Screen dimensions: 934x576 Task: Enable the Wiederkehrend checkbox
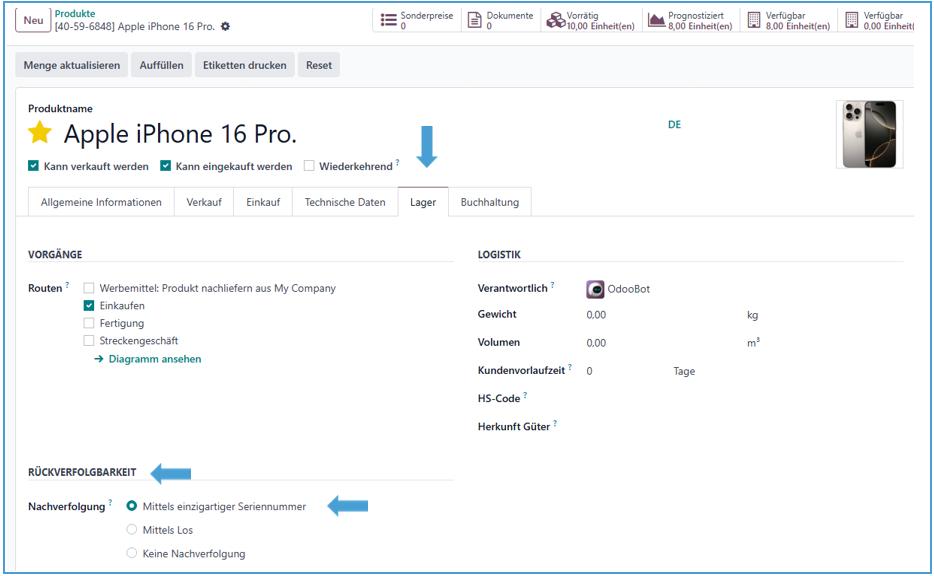(310, 166)
